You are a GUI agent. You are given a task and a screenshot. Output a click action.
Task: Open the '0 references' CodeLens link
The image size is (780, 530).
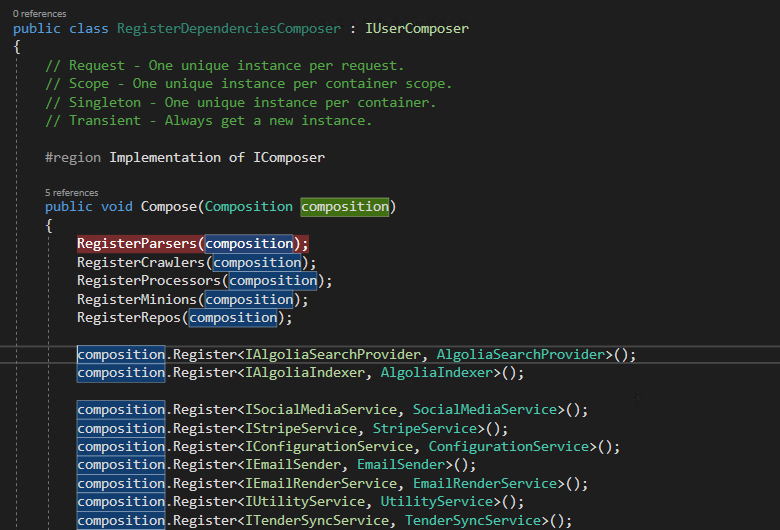40,14
